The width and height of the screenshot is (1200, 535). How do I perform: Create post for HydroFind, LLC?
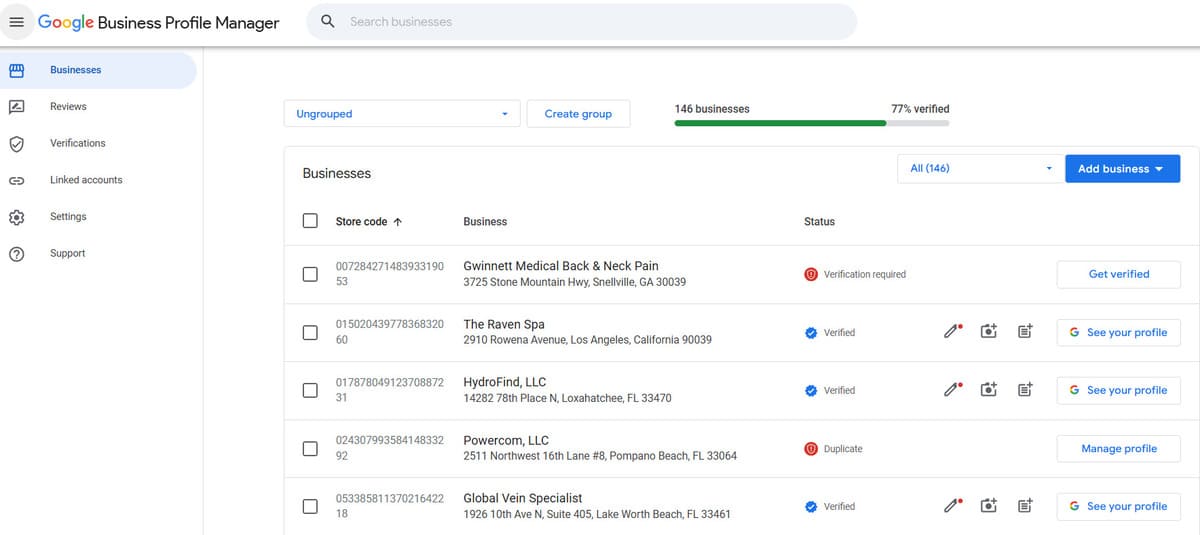[x=1025, y=390]
